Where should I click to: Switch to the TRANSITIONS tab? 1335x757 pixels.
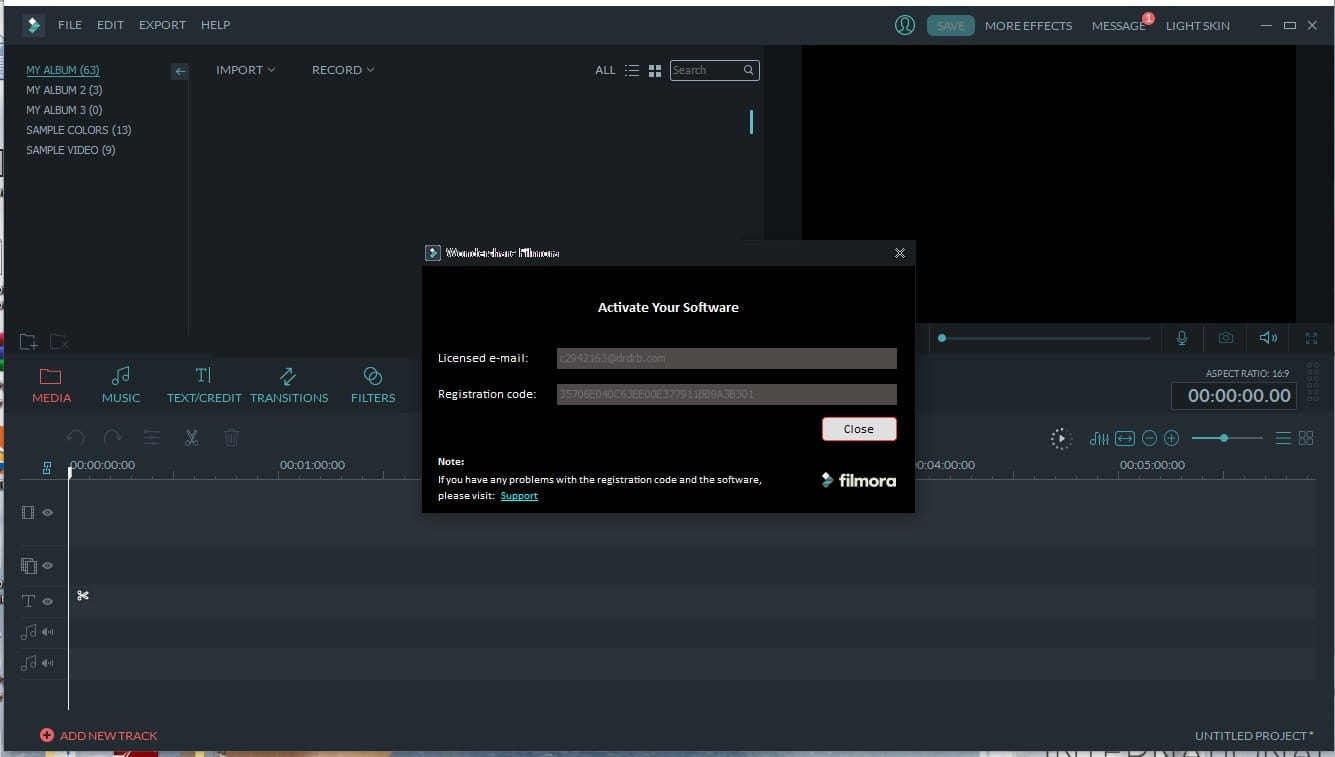(289, 385)
